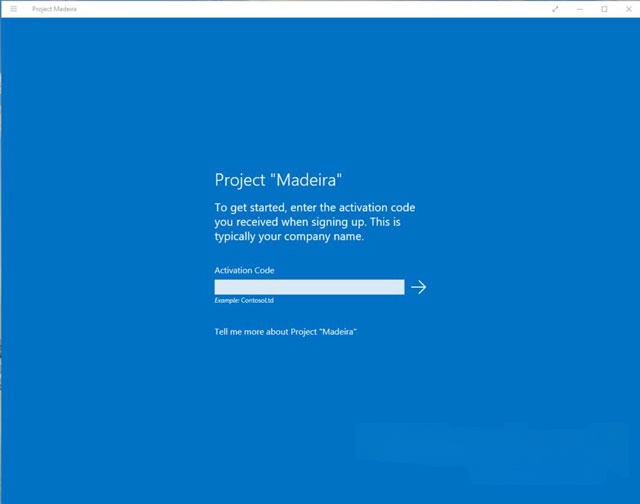Submit activation code with arrow button
Viewport: 640px width, 504px height.
click(418, 287)
